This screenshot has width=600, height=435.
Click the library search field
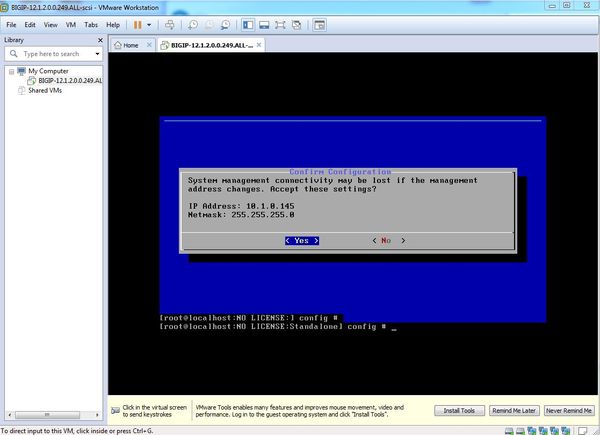click(52, 54)
